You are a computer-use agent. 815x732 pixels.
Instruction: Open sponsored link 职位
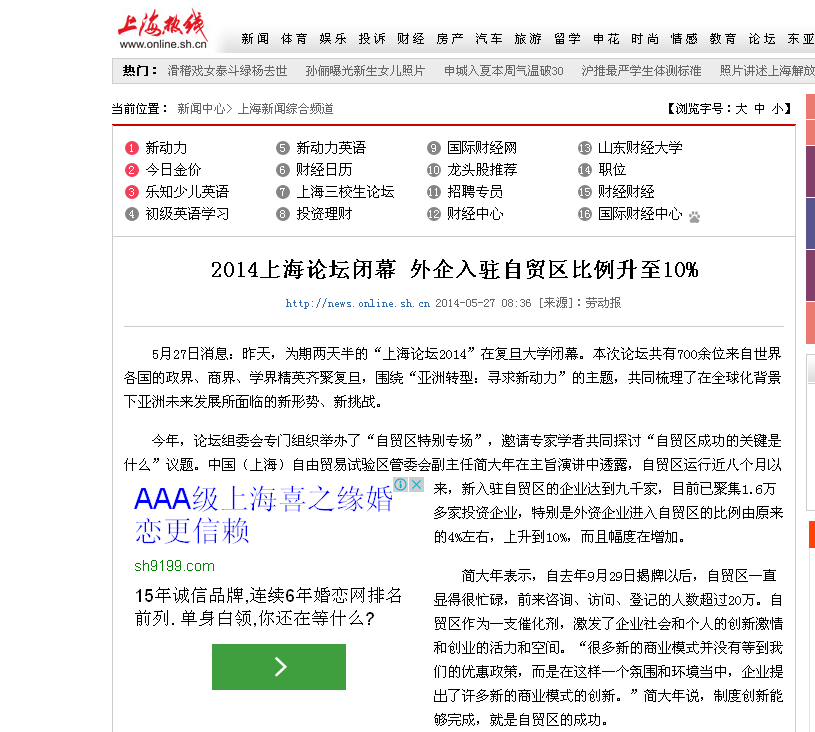(x=612, y=170)
